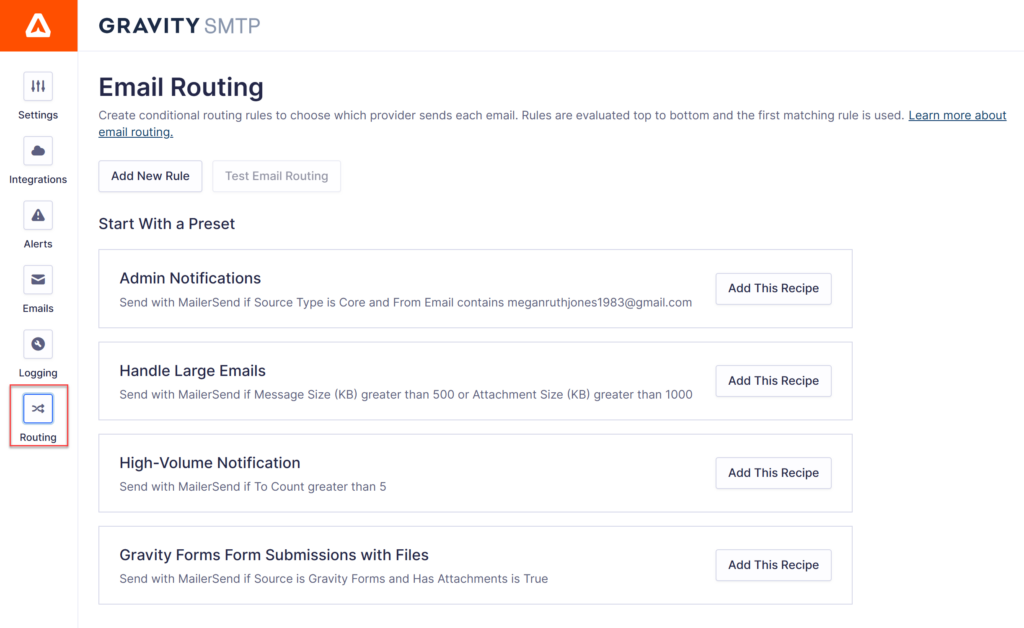The width and height of the screenshot is (1024, 628).
Task: Click the Has Attachments is True description
Action: (x=334, y=579)
